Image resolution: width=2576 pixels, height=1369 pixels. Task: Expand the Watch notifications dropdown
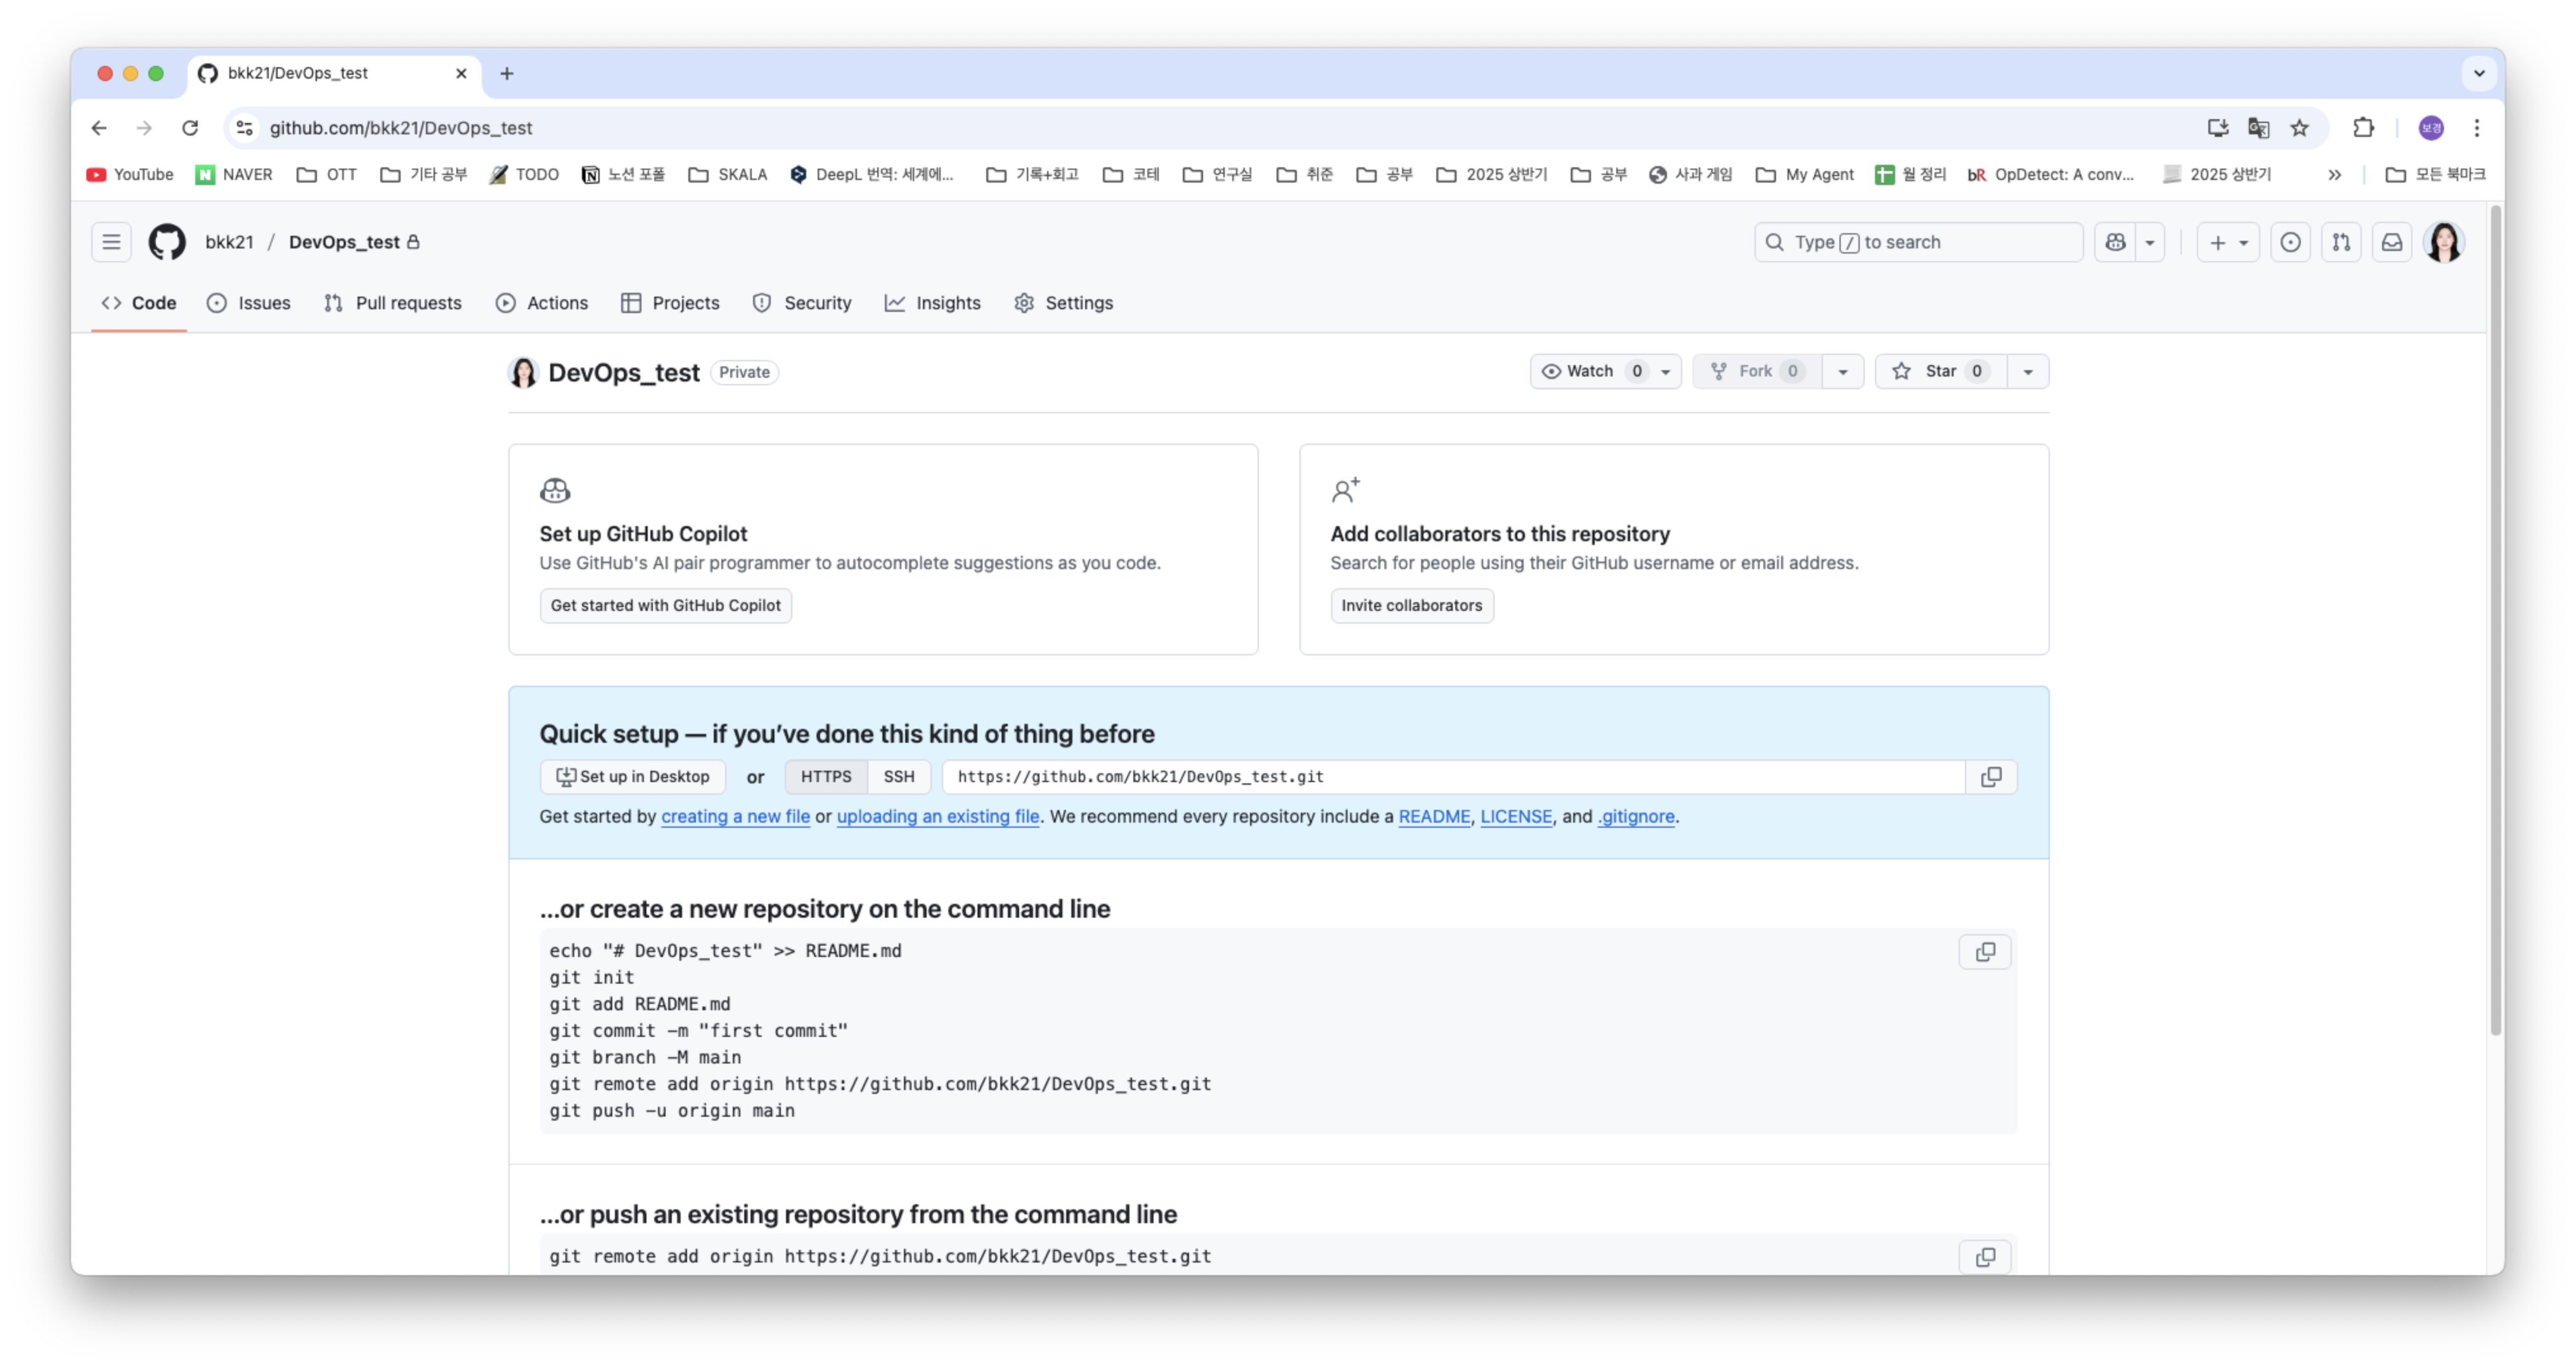tap(1666, 372)
